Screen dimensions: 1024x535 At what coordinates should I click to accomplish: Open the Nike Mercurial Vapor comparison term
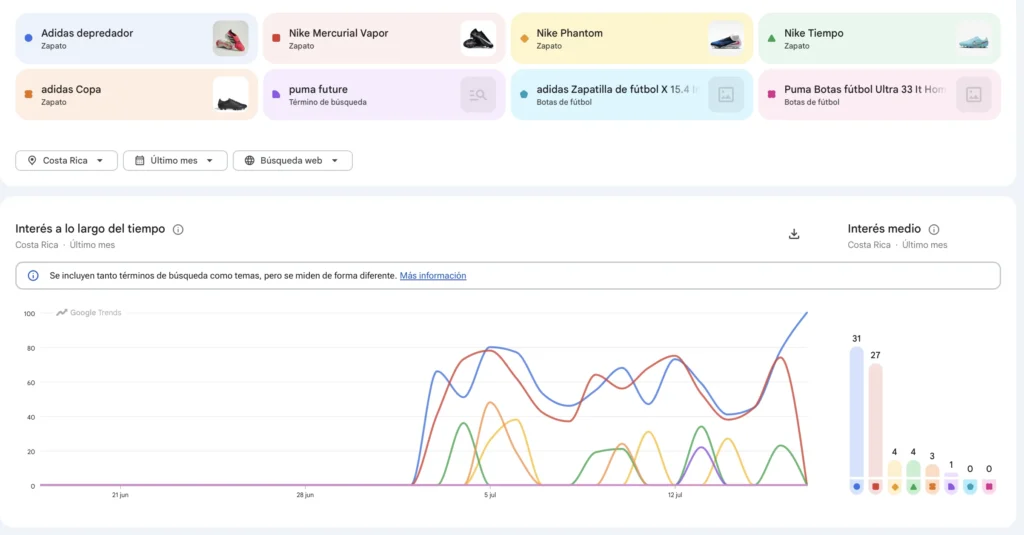[384, 39]
